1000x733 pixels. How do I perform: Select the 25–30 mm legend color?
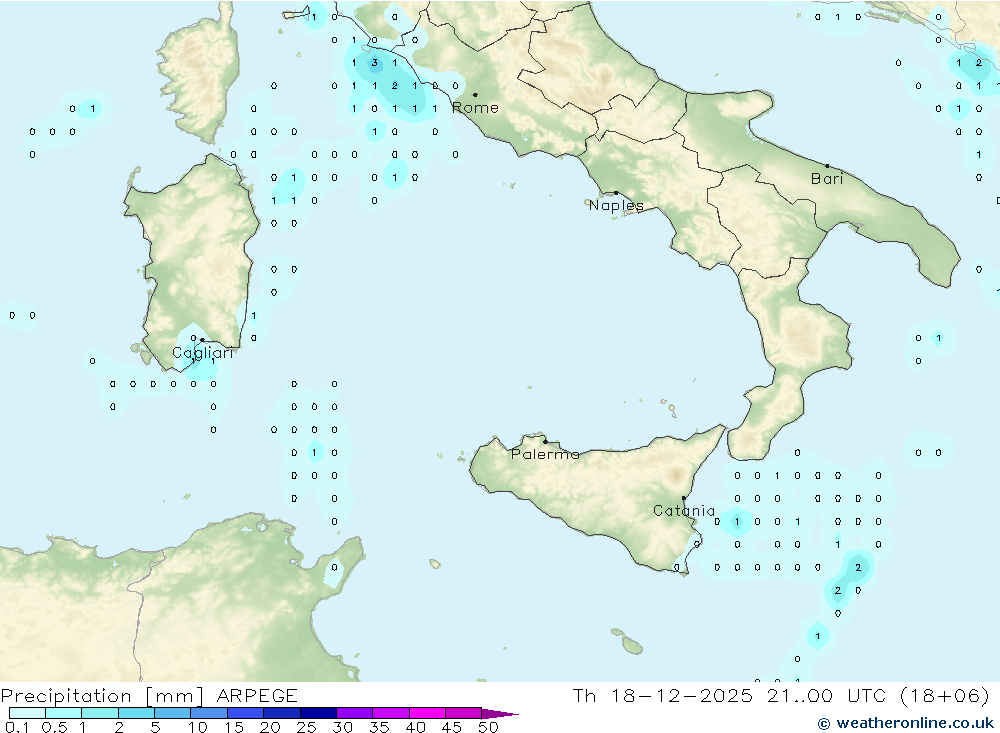click(318, 713)
